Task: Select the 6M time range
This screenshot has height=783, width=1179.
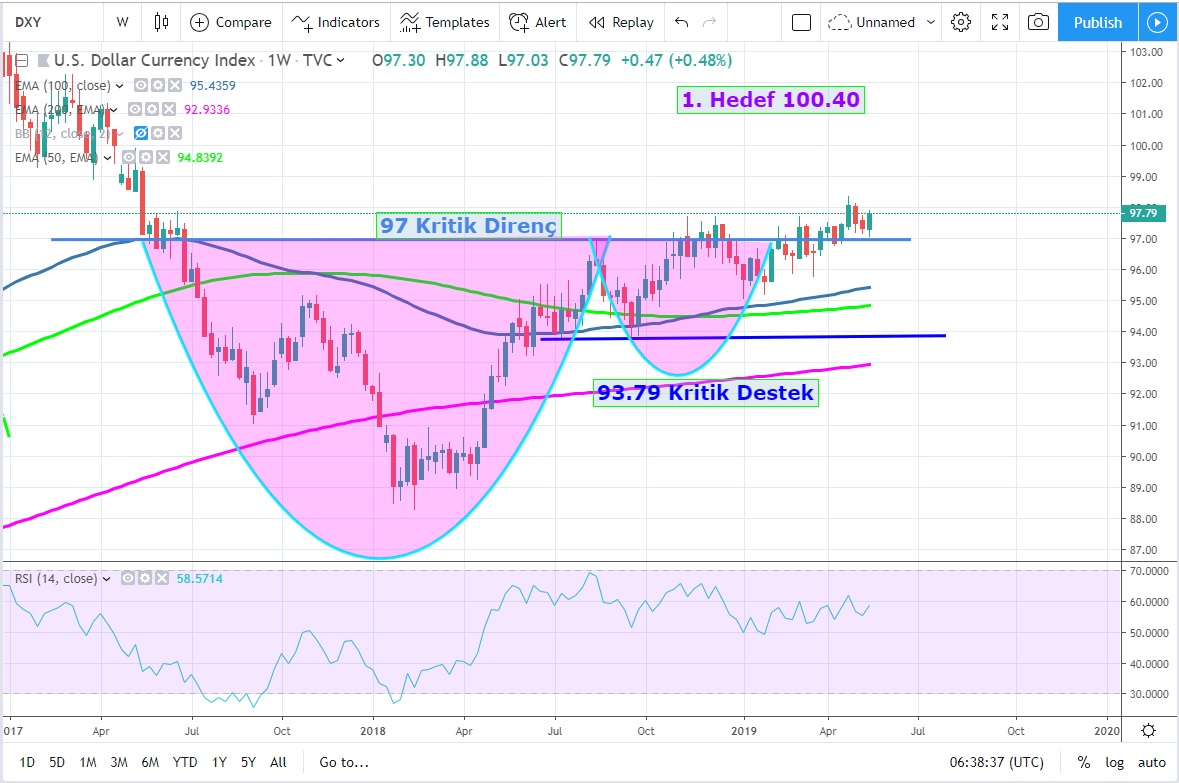Action: coord(150,762)
